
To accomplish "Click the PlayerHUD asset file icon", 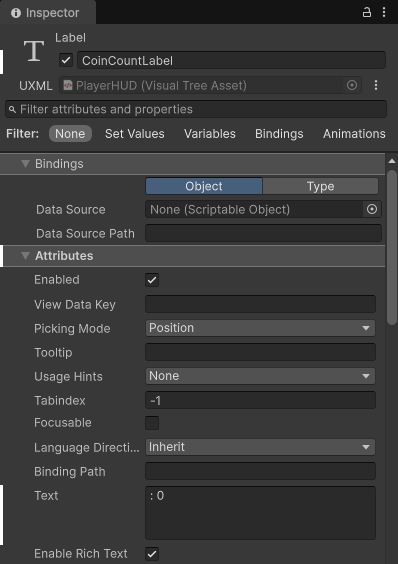I will point(68,85).
